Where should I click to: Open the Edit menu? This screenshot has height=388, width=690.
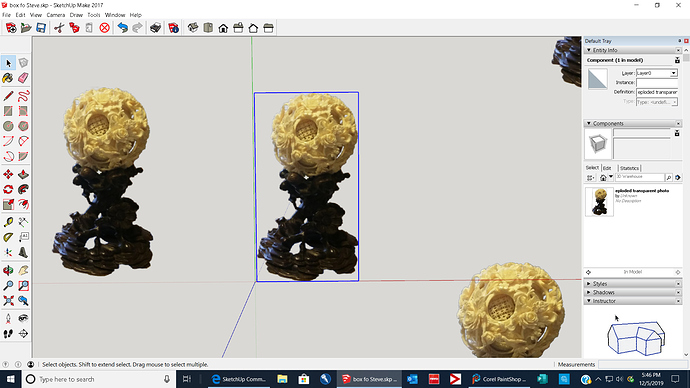pos(20,15)
